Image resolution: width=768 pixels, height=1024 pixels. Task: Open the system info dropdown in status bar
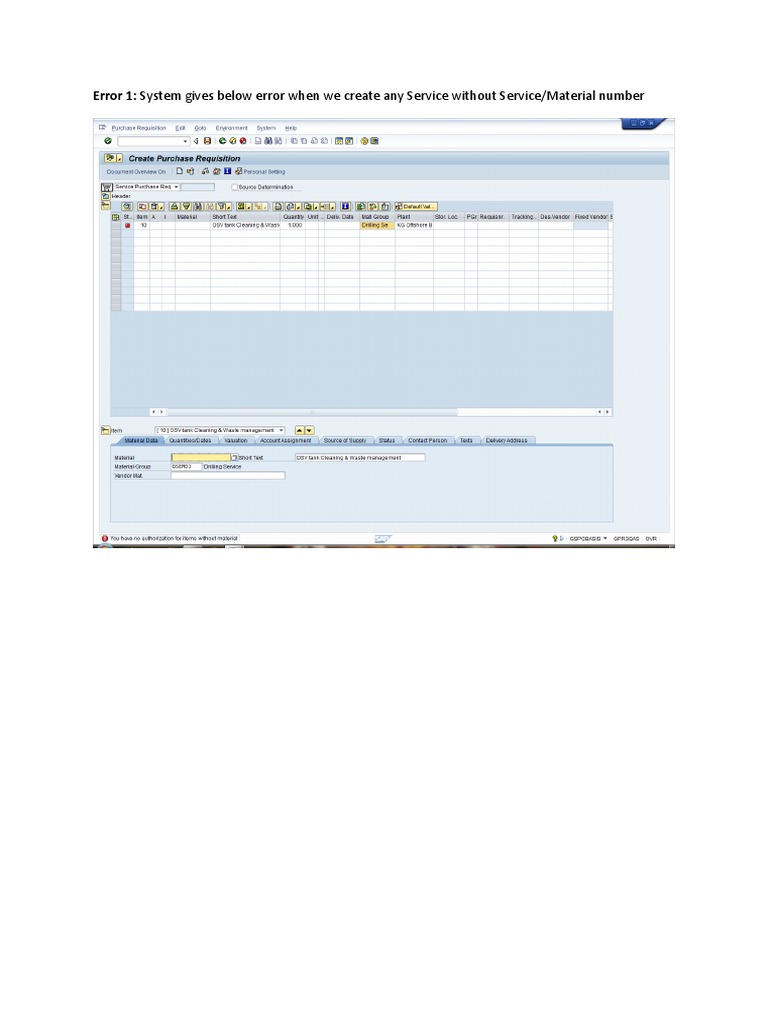(605, 539)
